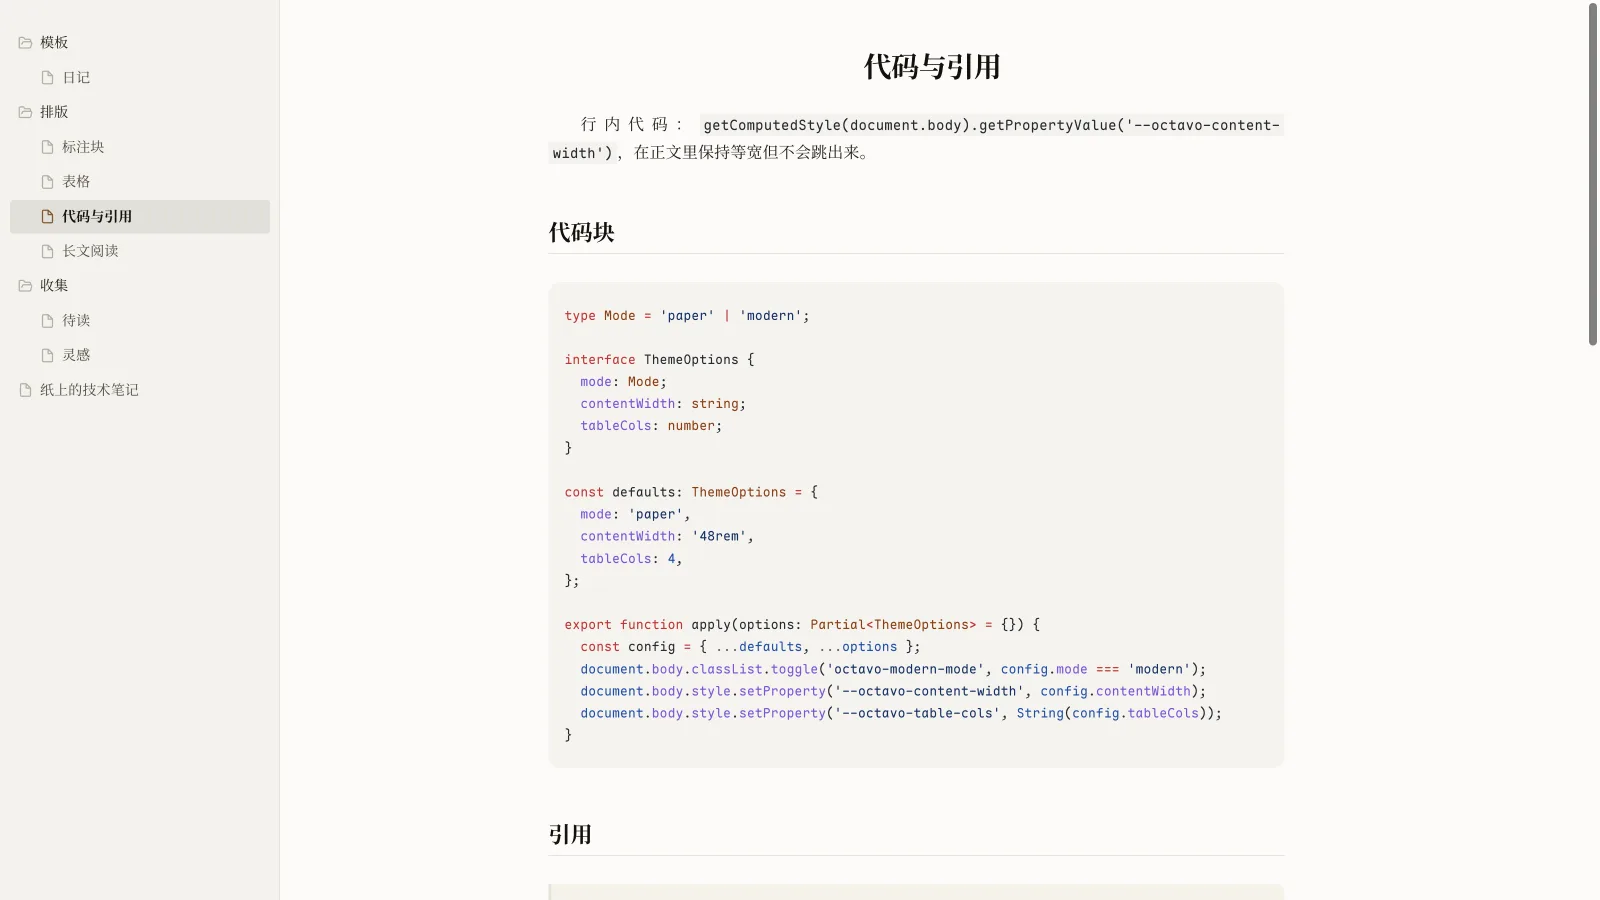The height and width of the screenshot is (900, 1600).
Task: Click the 排版 folder icon
Action: tap(25, 112)
